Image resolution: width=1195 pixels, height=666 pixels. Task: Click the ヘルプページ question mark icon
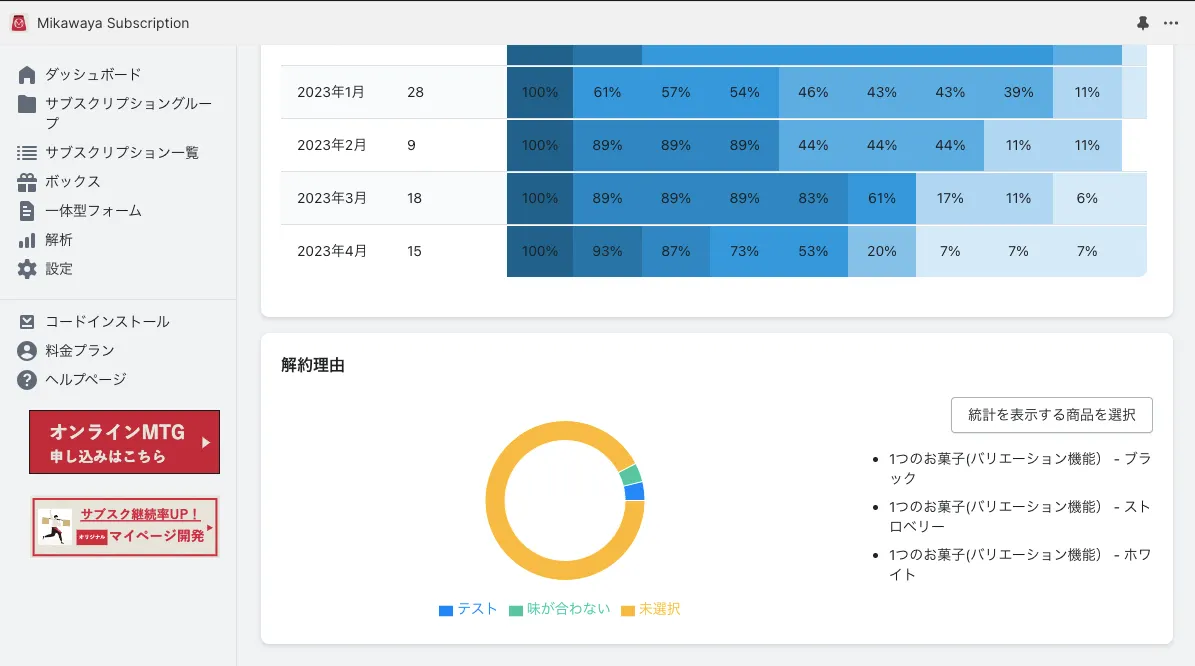(x=27, y=379)
